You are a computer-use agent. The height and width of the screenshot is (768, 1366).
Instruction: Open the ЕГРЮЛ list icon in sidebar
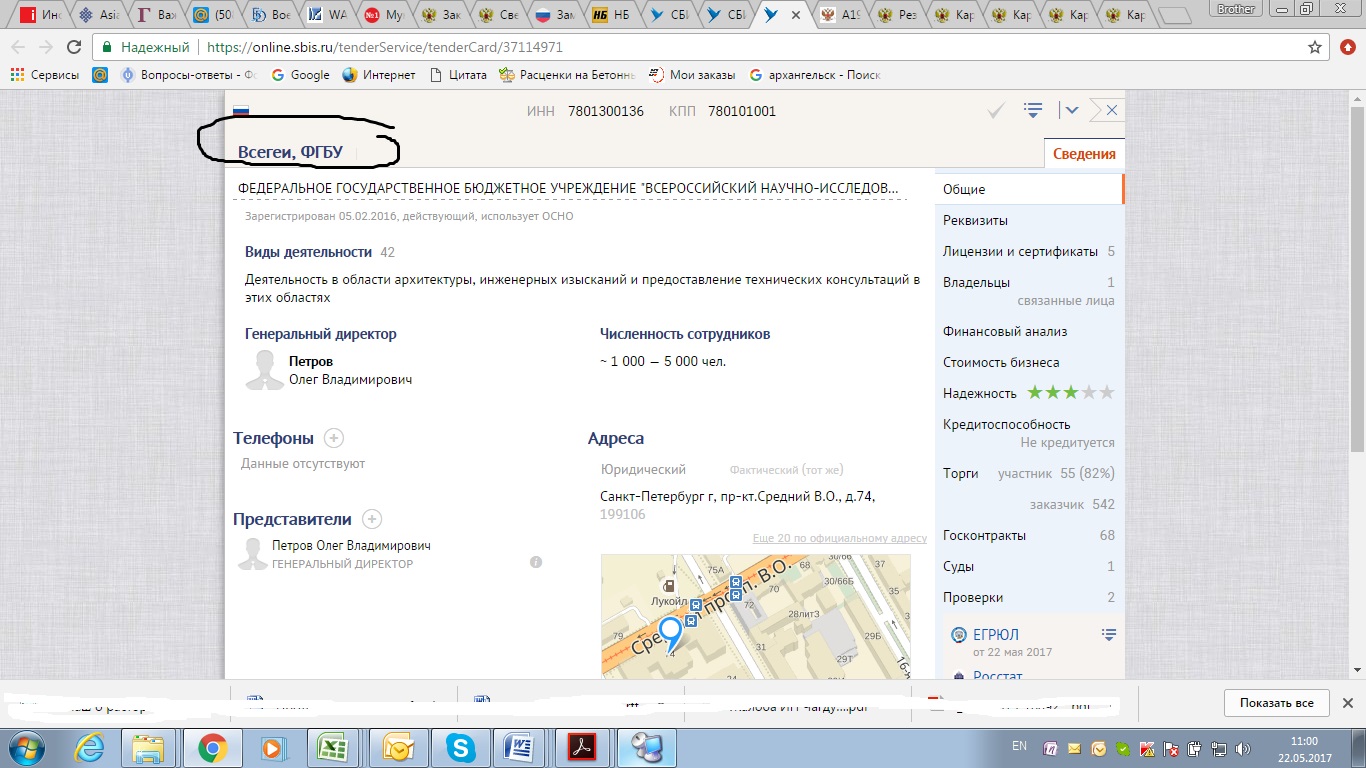coord(1108,634)
